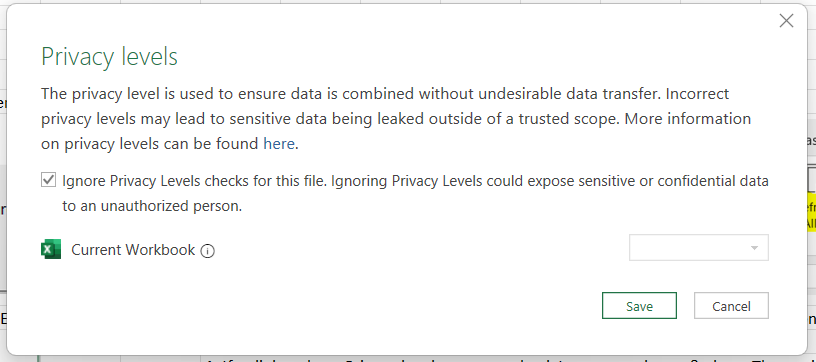
Task: Click the green Excel workbook icon
Action: (x=51, y=250)
